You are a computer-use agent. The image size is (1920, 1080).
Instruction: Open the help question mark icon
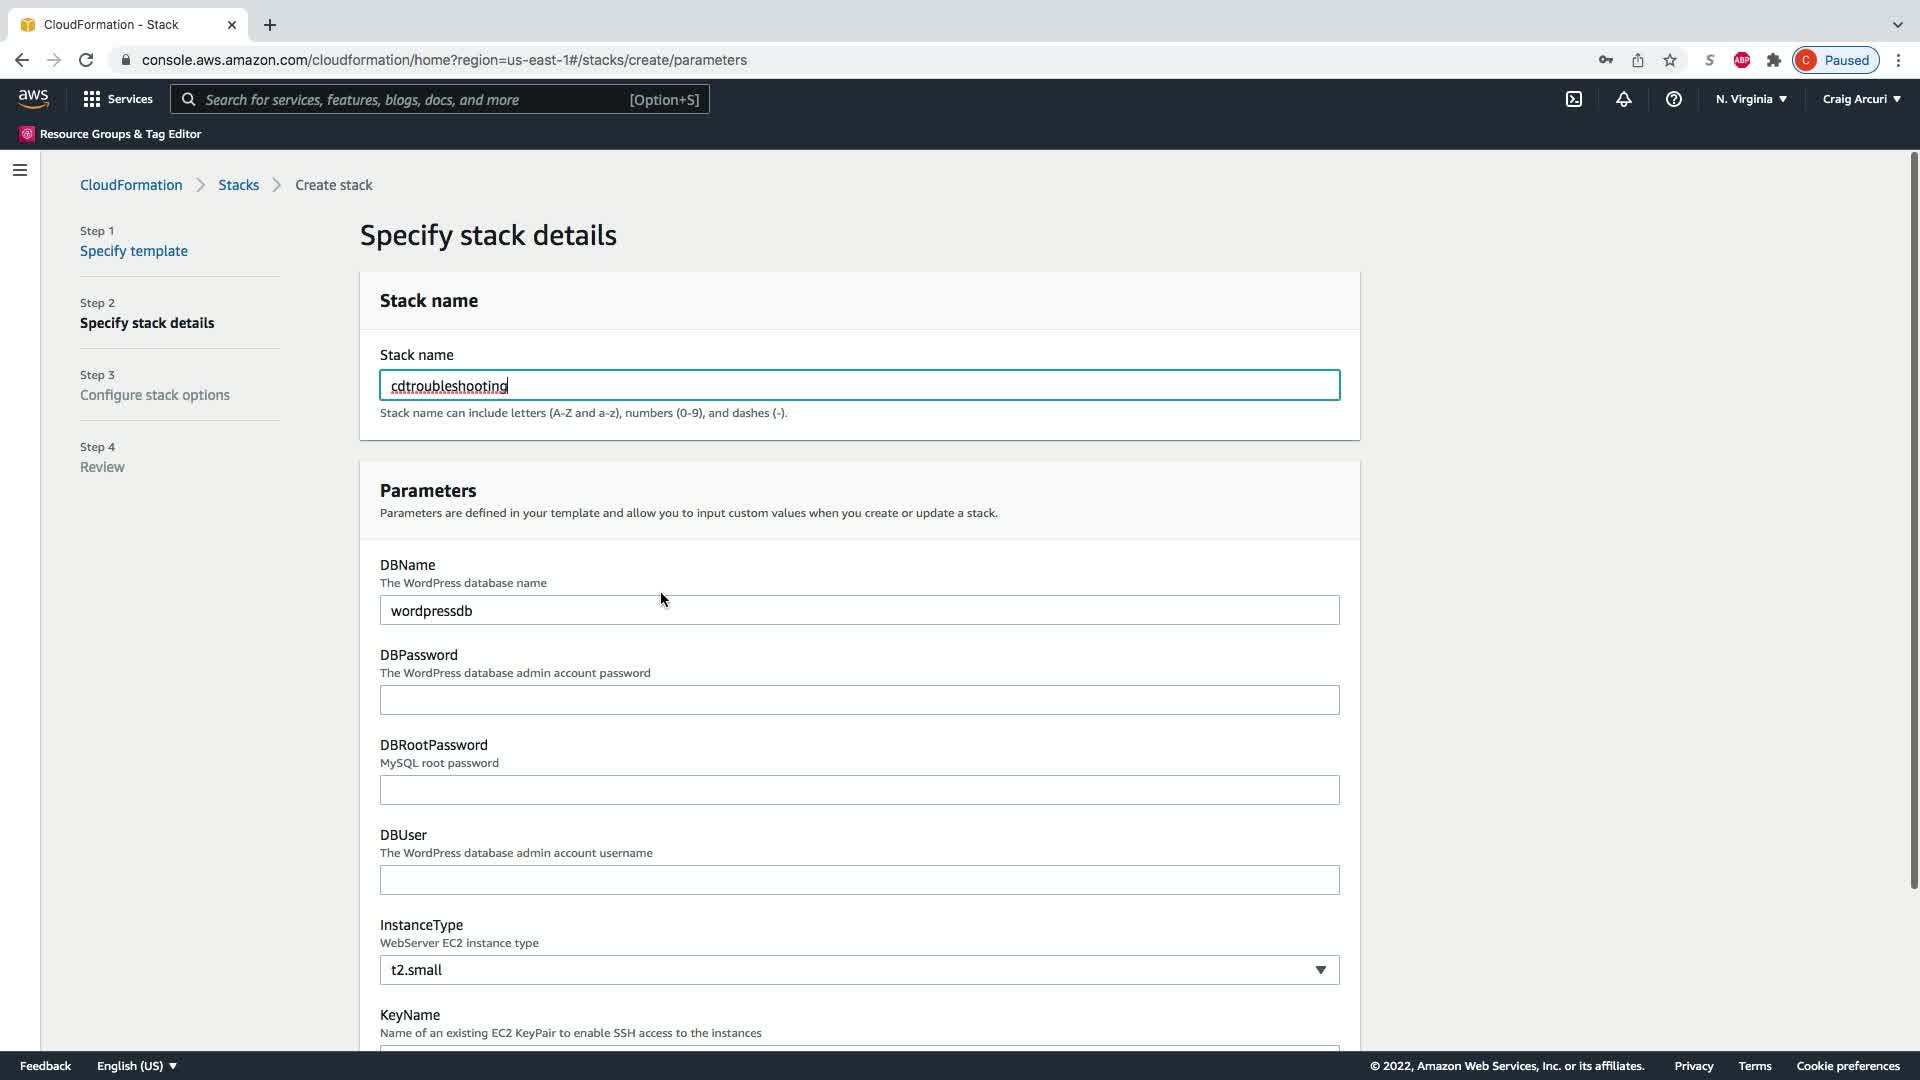click(x=1674, y=99)
